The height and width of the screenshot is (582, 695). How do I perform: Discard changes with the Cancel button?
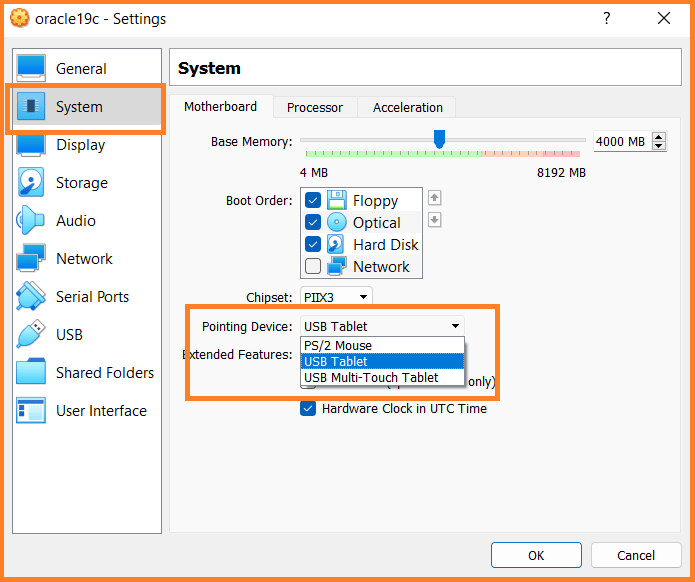coord(636,555)
